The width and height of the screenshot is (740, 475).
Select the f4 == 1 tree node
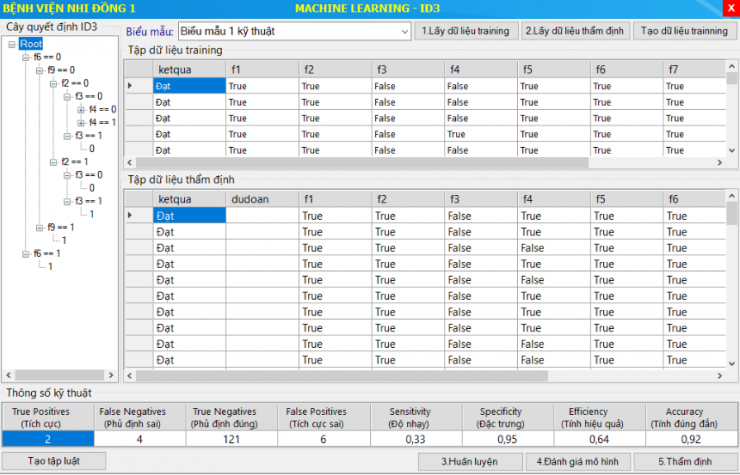coord(101,123)
